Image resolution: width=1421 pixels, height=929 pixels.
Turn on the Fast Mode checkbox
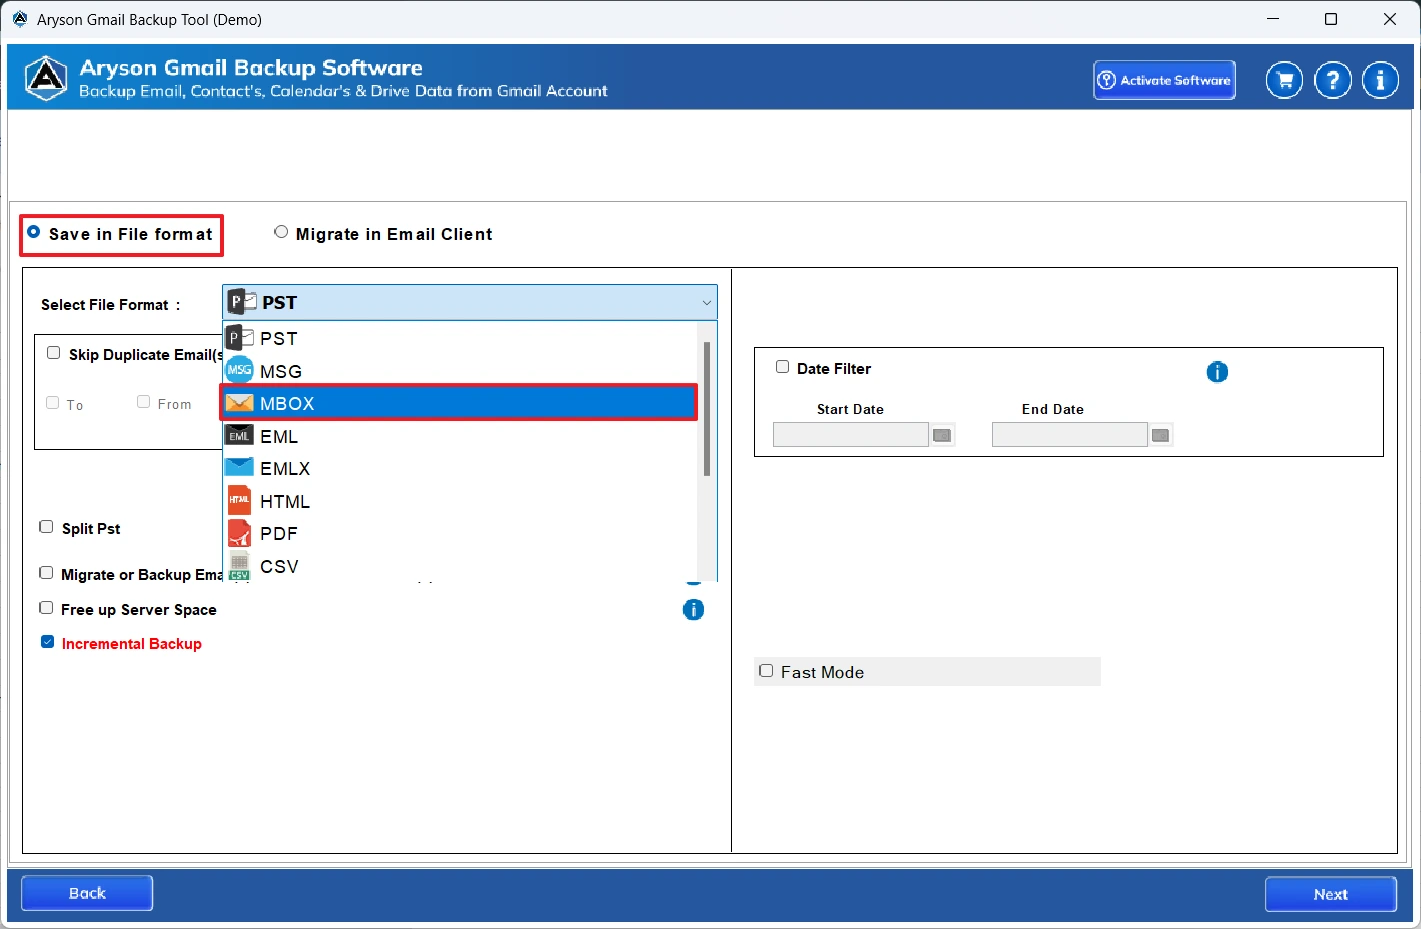point(766,671)
